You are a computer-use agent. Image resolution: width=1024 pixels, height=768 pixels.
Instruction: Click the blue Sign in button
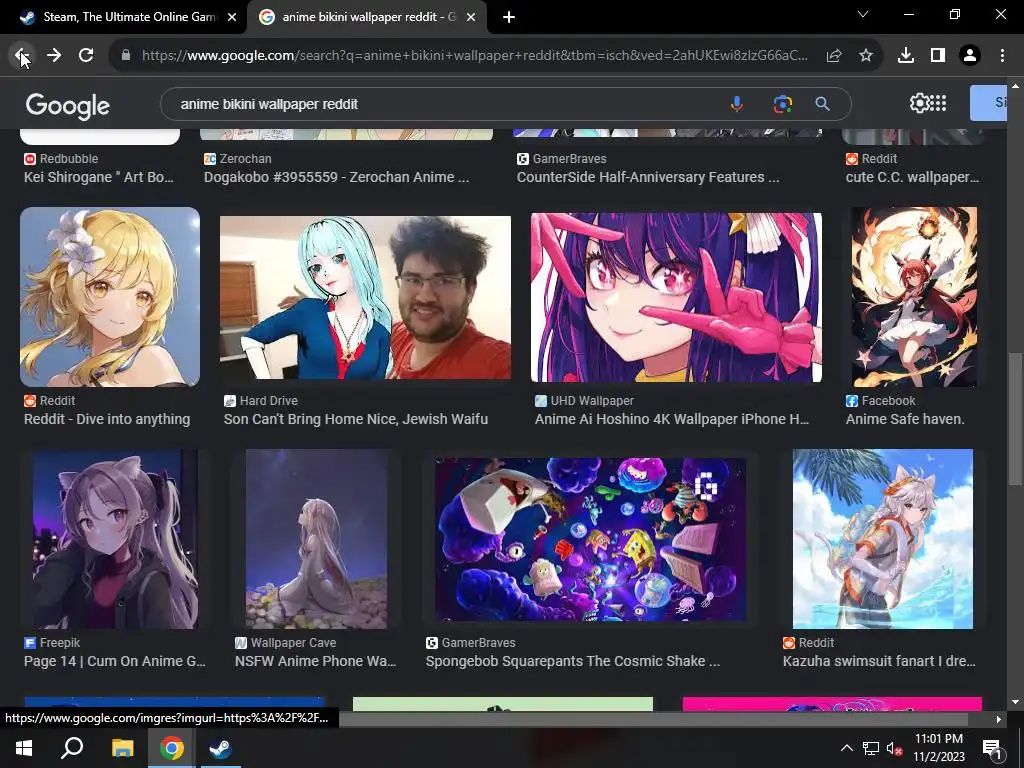988,103
